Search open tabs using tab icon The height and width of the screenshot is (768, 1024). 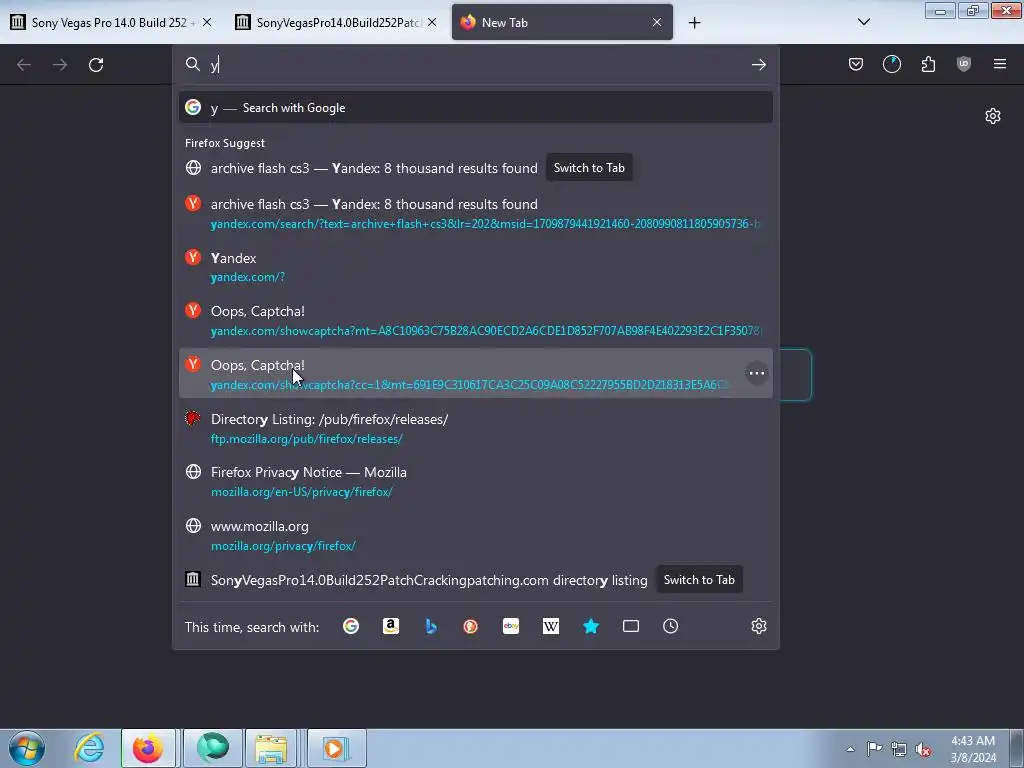point(631,626)
